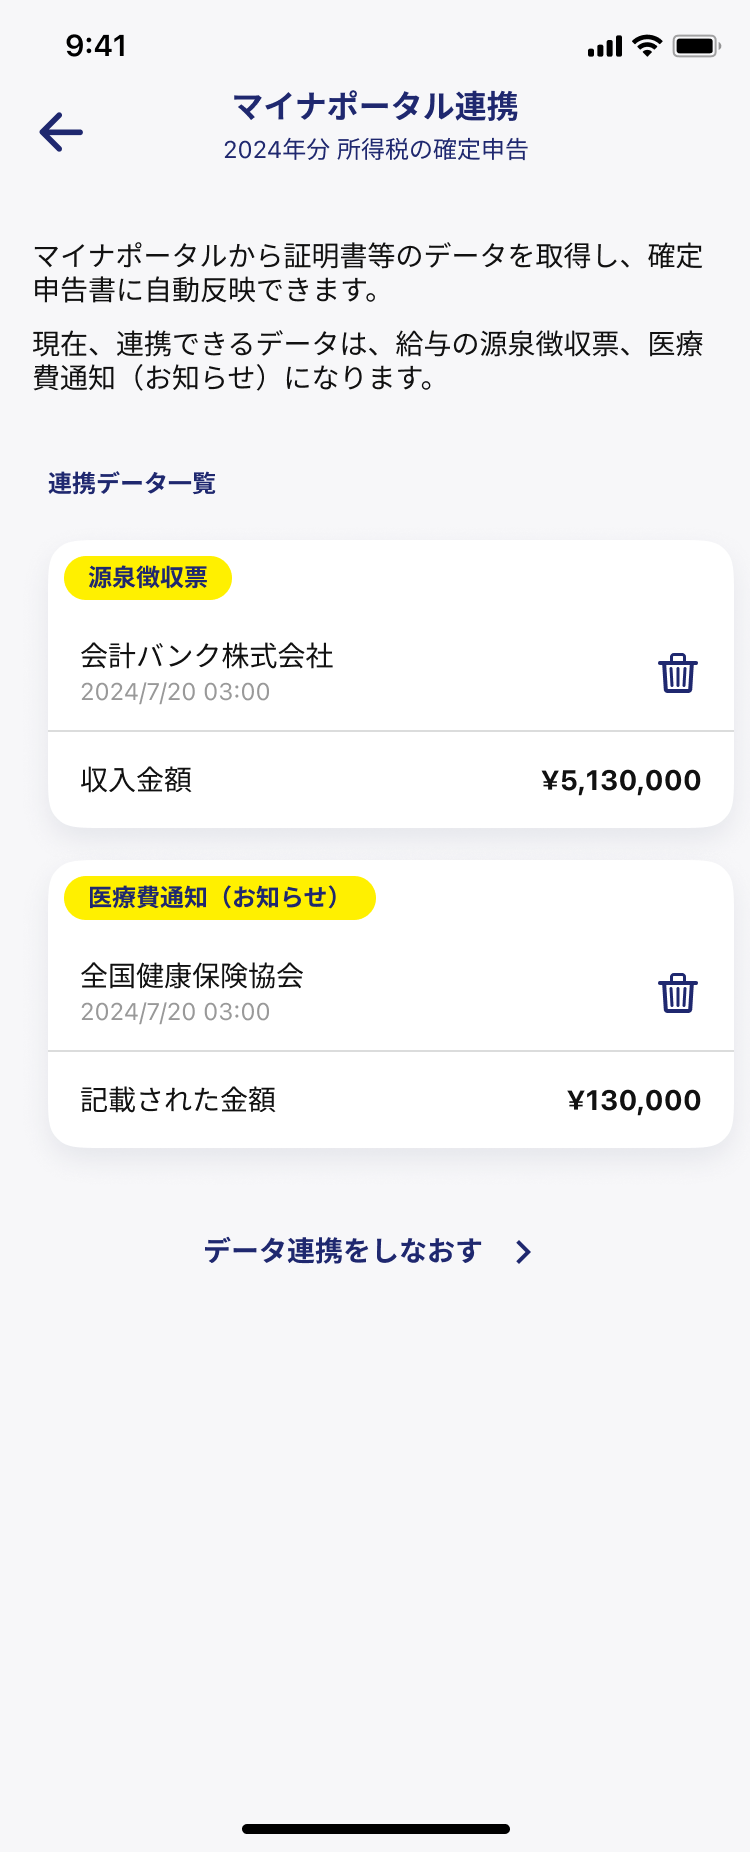Viewport: 750px width, 1852px height.
Task: Tap the 収入金額 row
Action: point(391,780)
